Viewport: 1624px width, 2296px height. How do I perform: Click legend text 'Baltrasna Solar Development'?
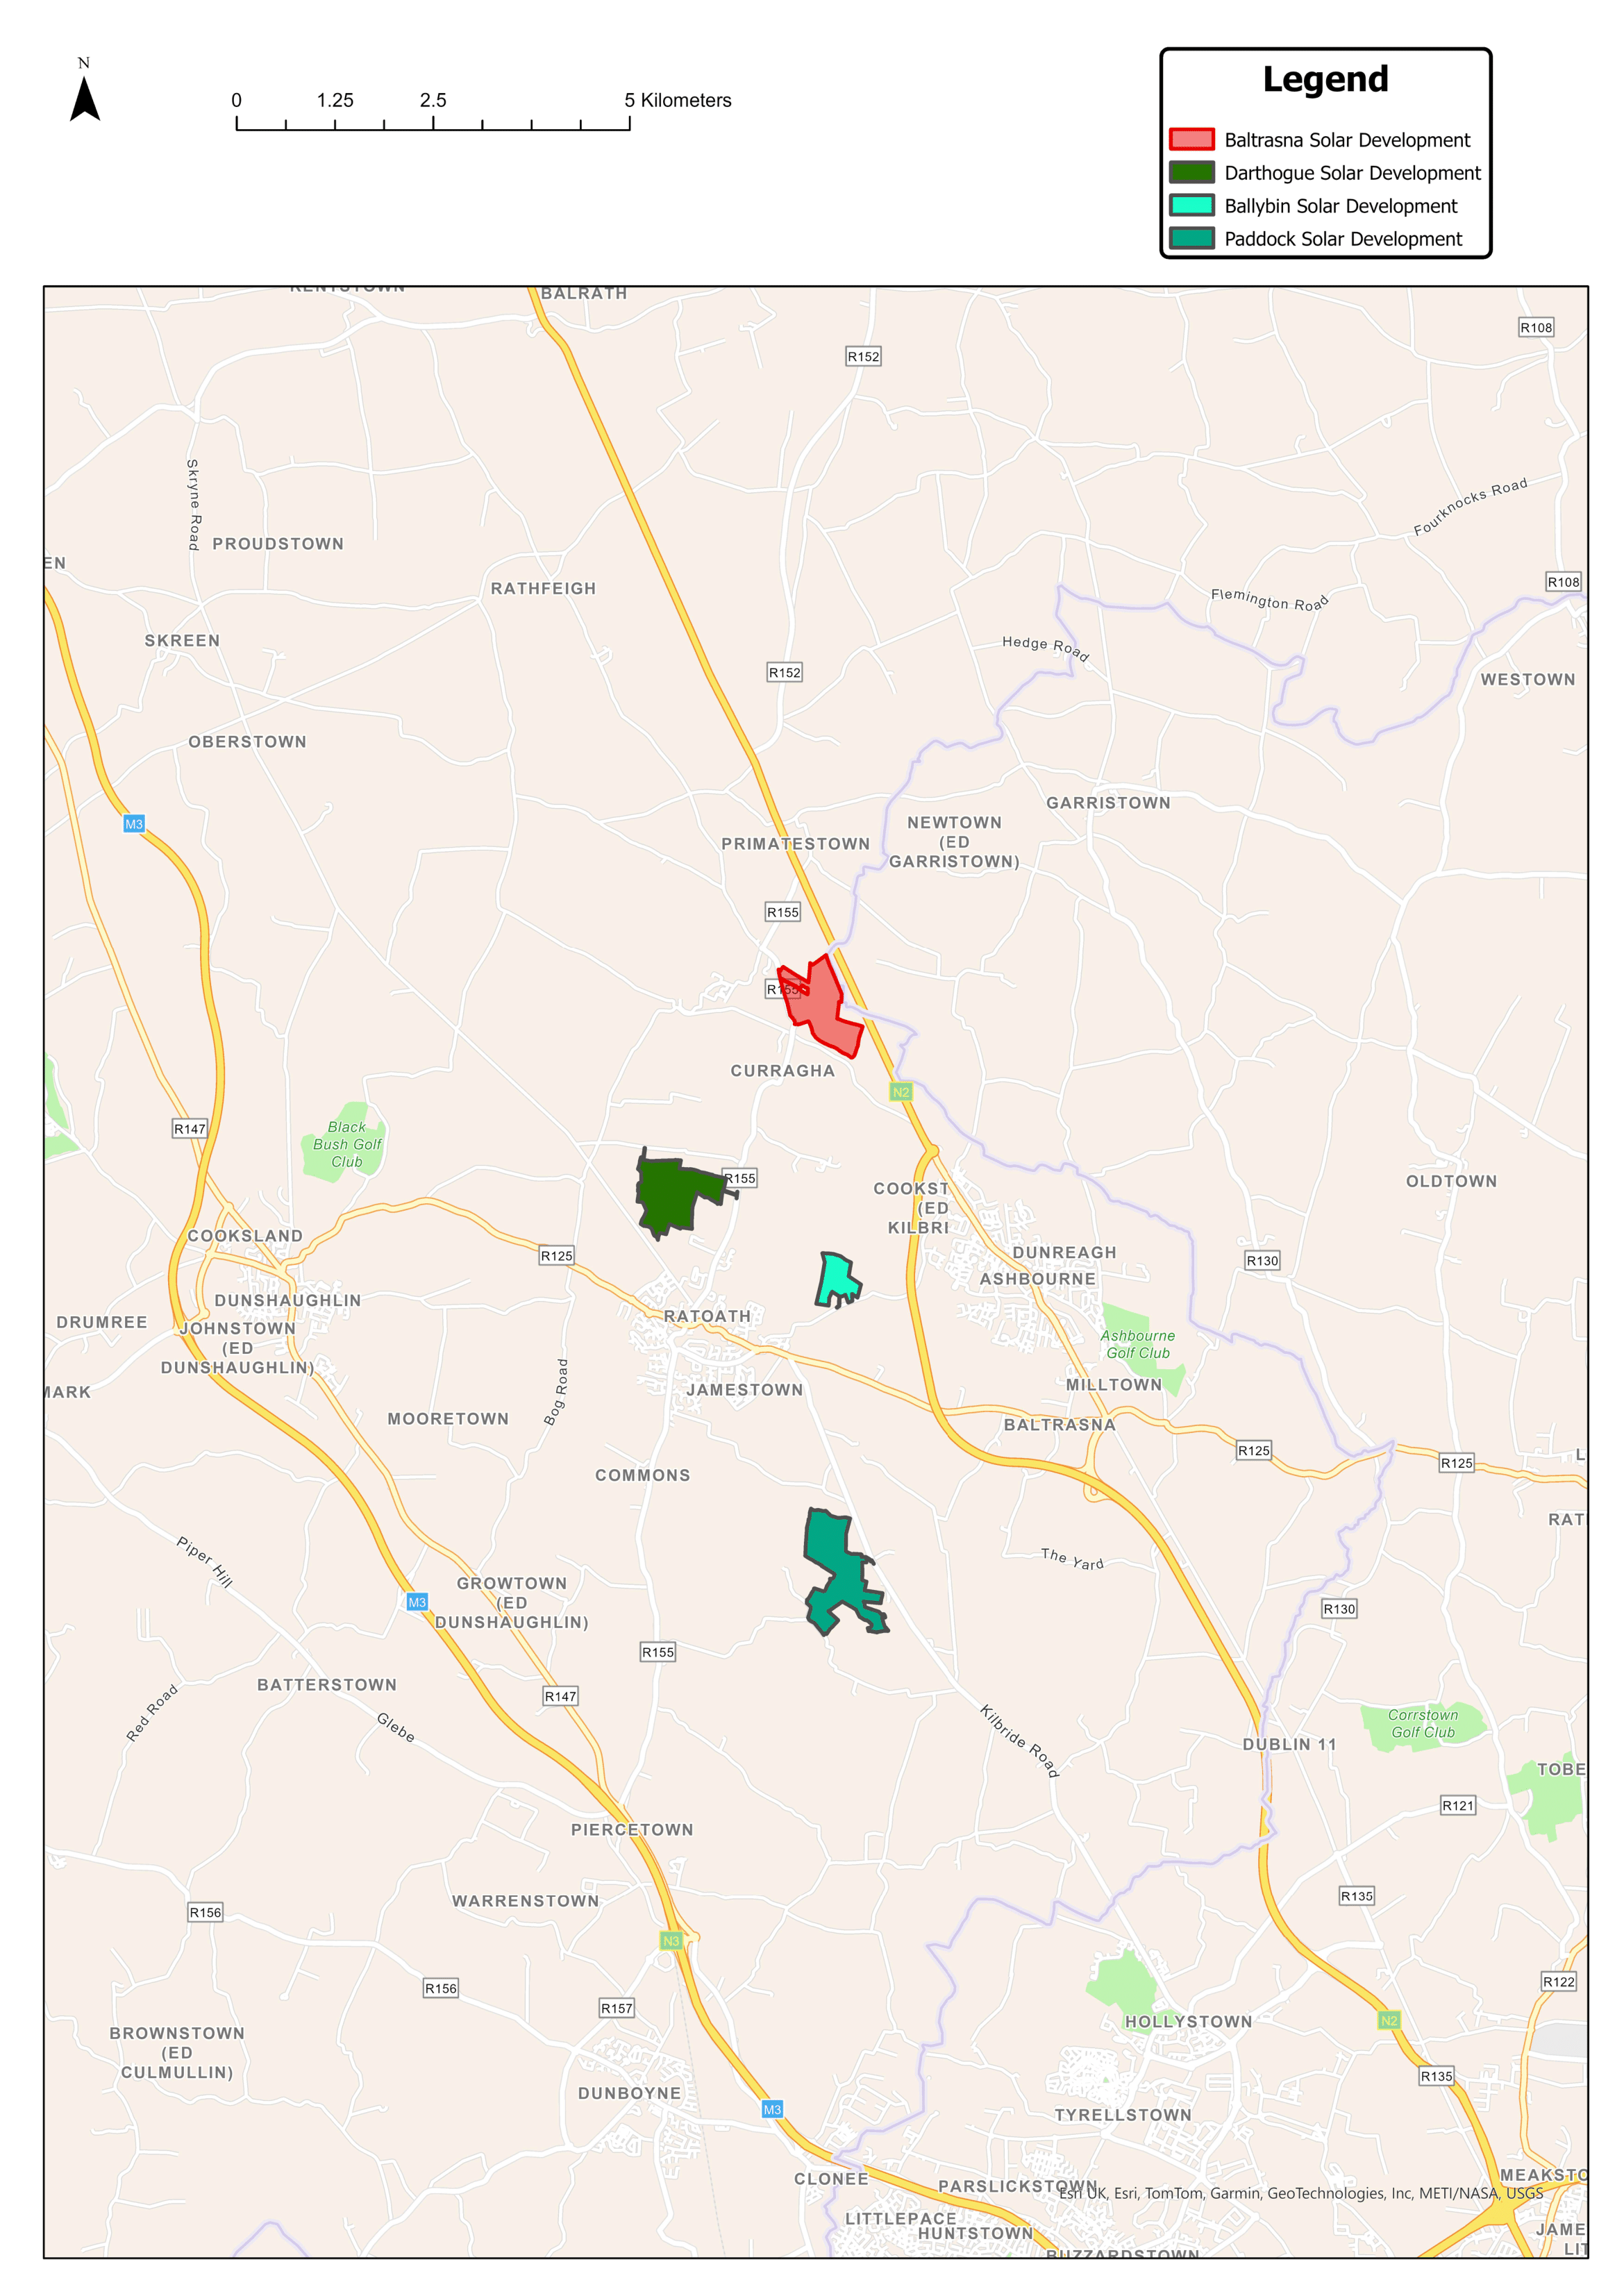(1347, 140)
